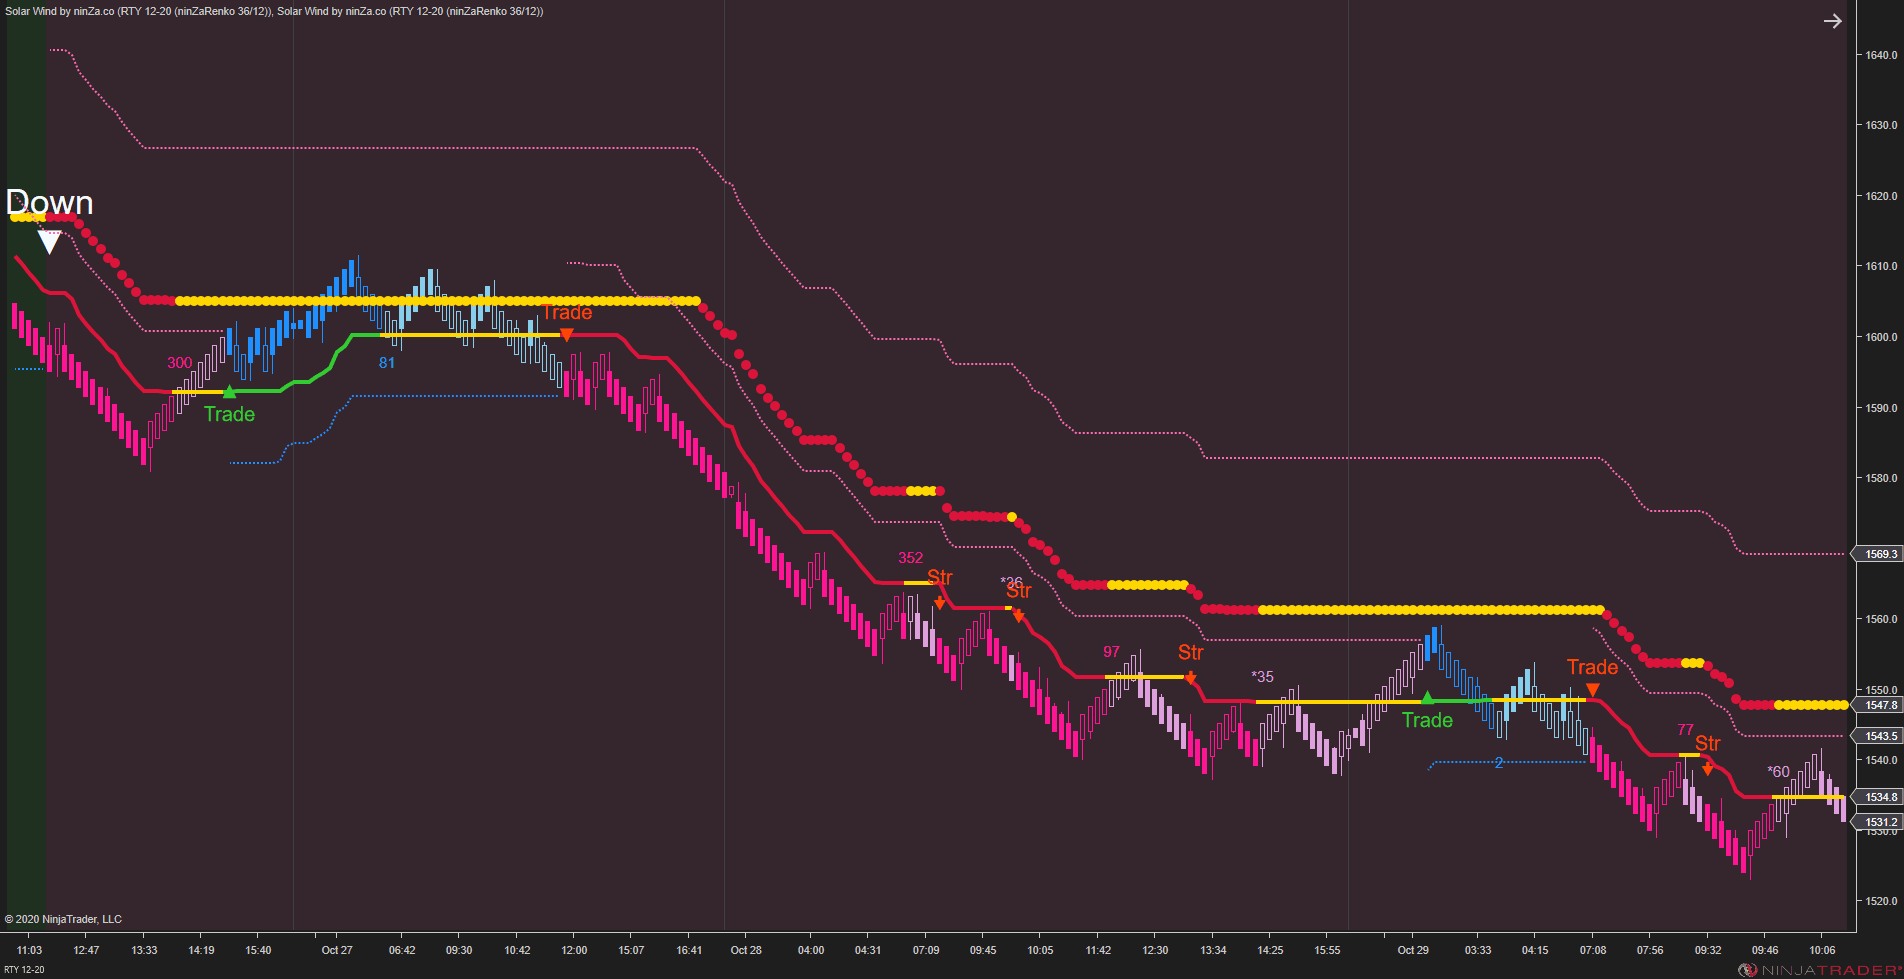Click the Oct 28 date label on time axis

tap(746, 950)
